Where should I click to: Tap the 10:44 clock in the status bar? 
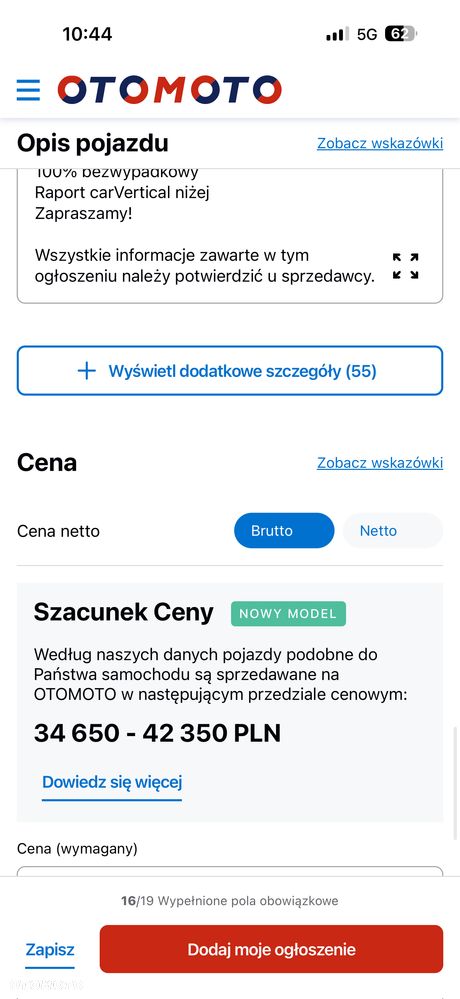87,34
